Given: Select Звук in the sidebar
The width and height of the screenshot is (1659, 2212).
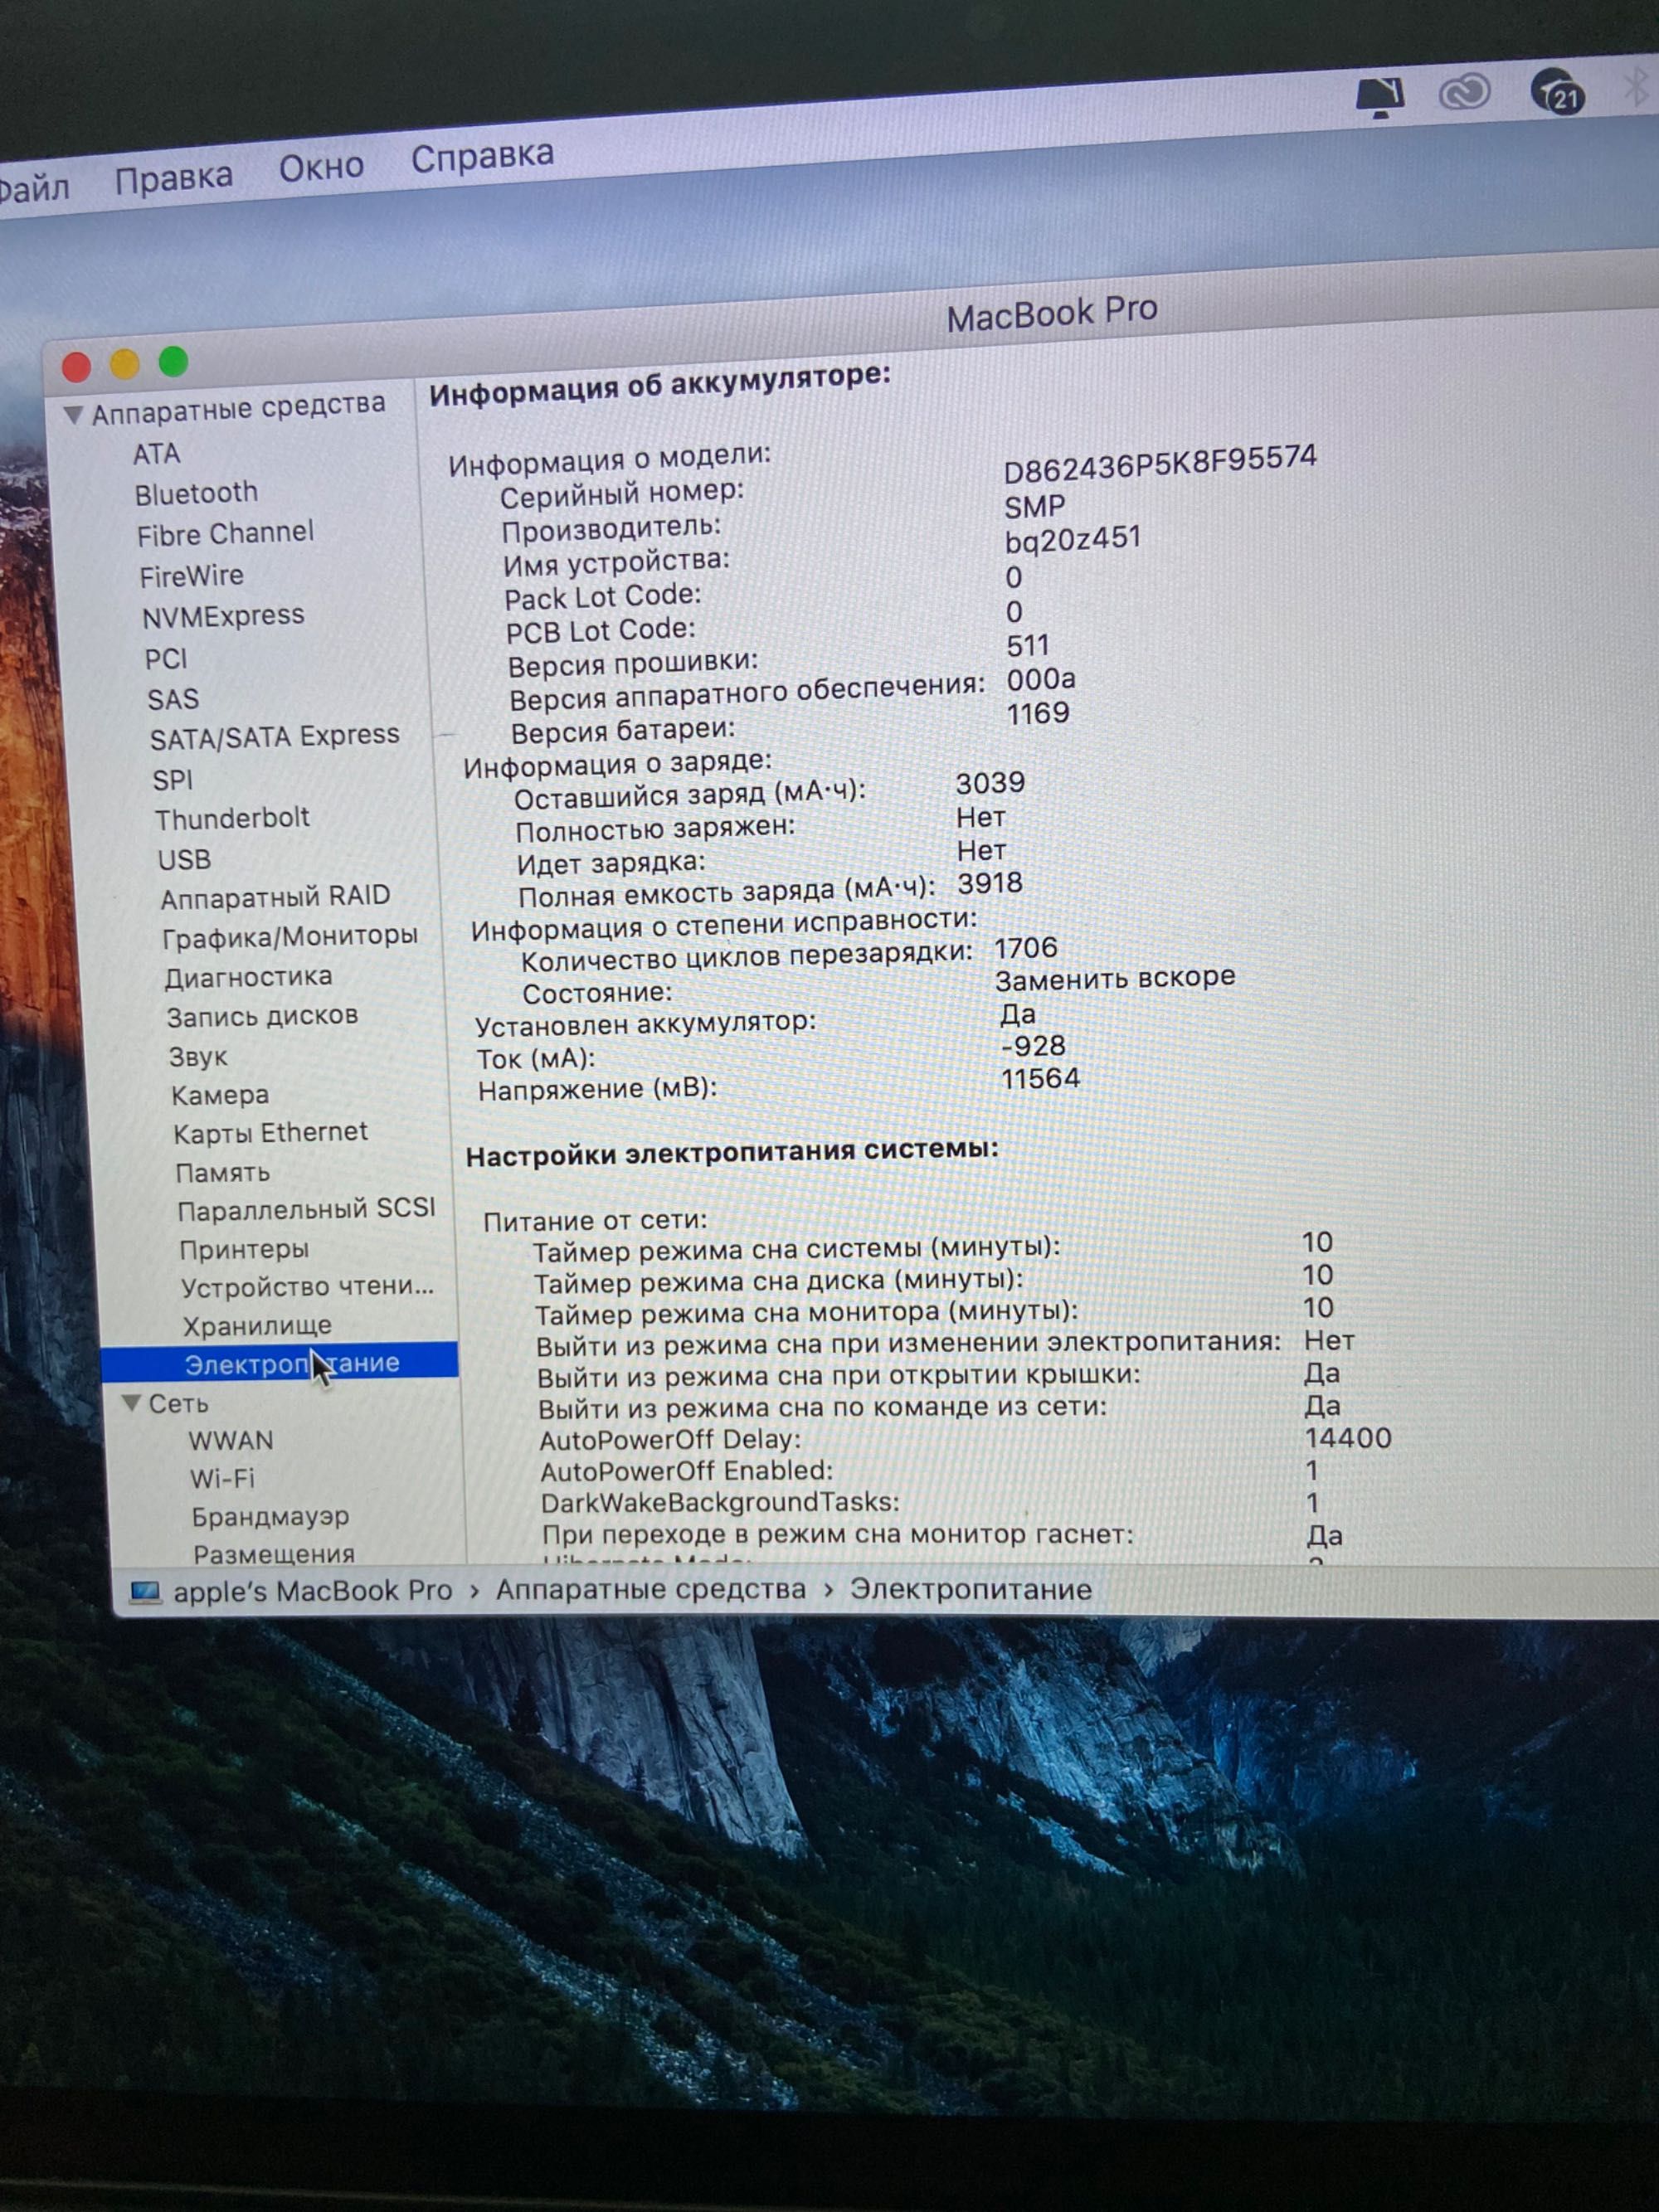Looking at the screenshot, I should tap(198, 1057).
